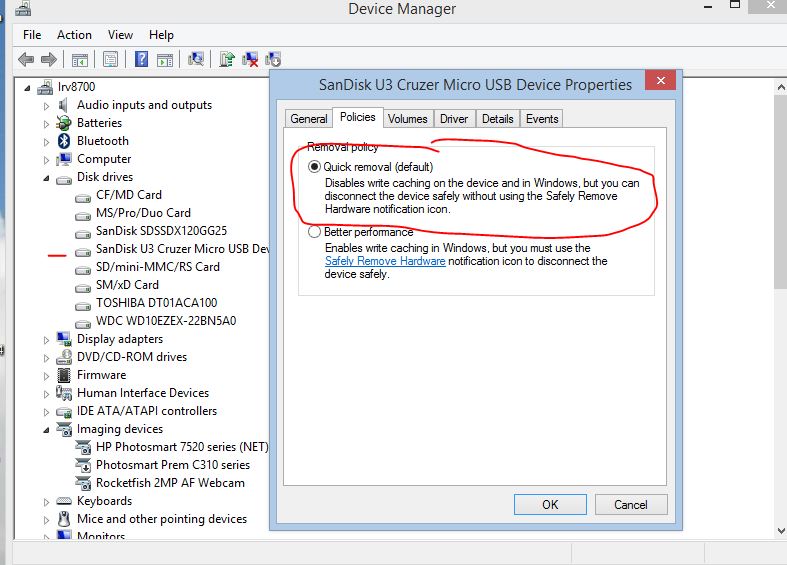The width and height of the screenshot is (787, 565).
Task: Click the Batteries category icon
Action: click(64, 123)
